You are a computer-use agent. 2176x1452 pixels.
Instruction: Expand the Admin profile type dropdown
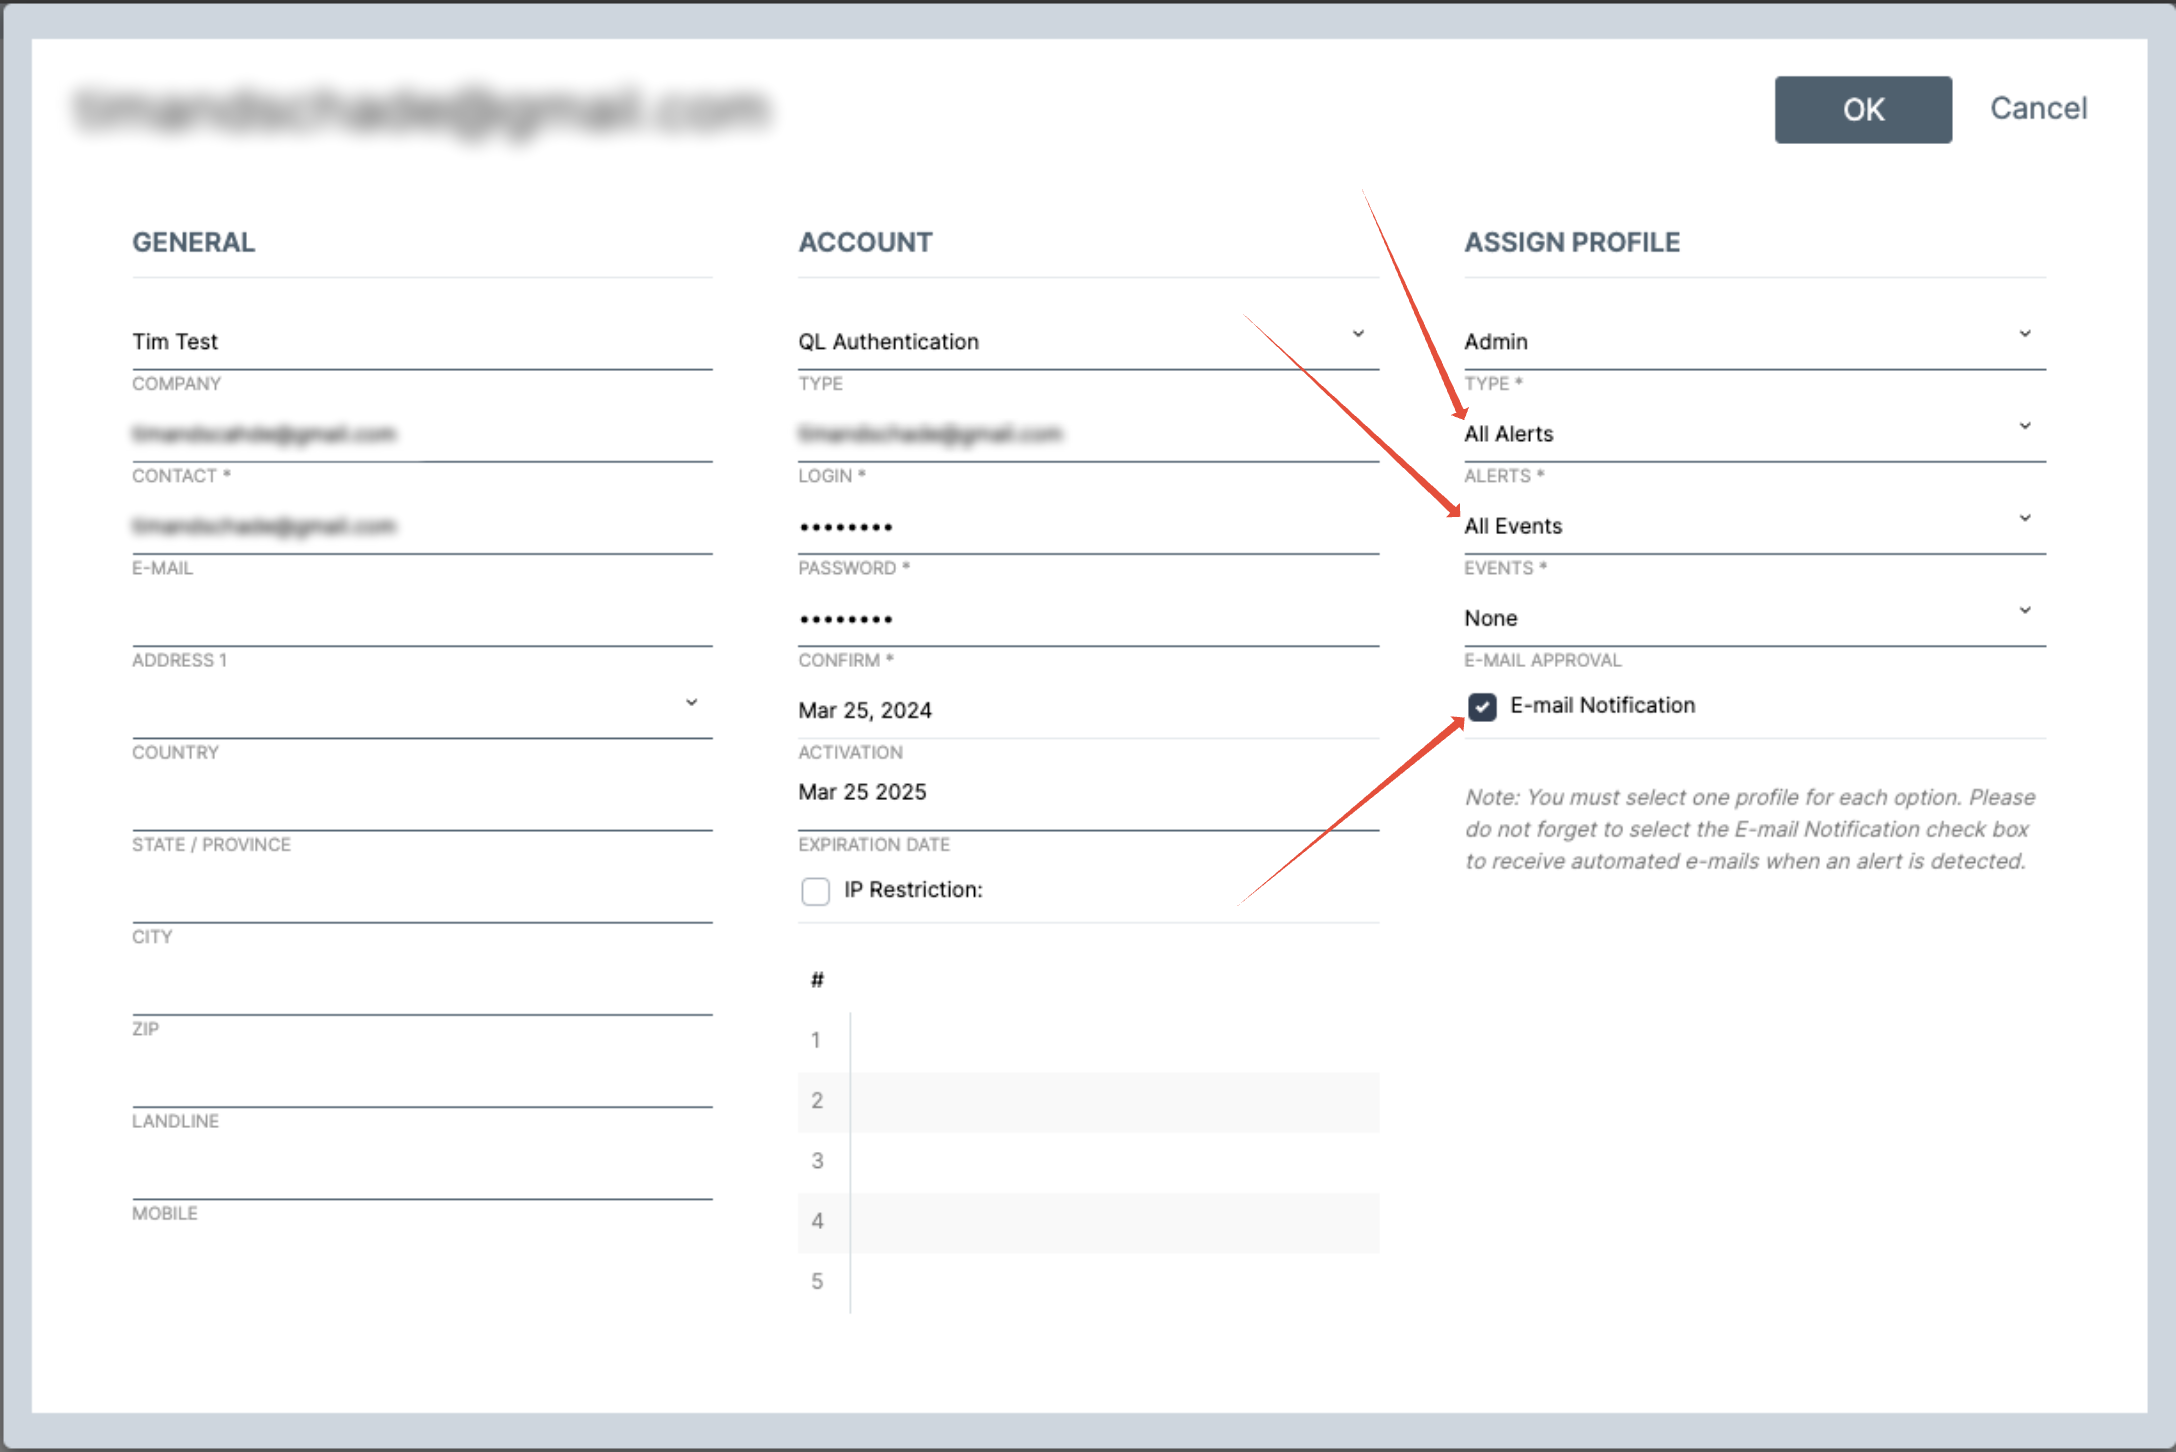1753,341
